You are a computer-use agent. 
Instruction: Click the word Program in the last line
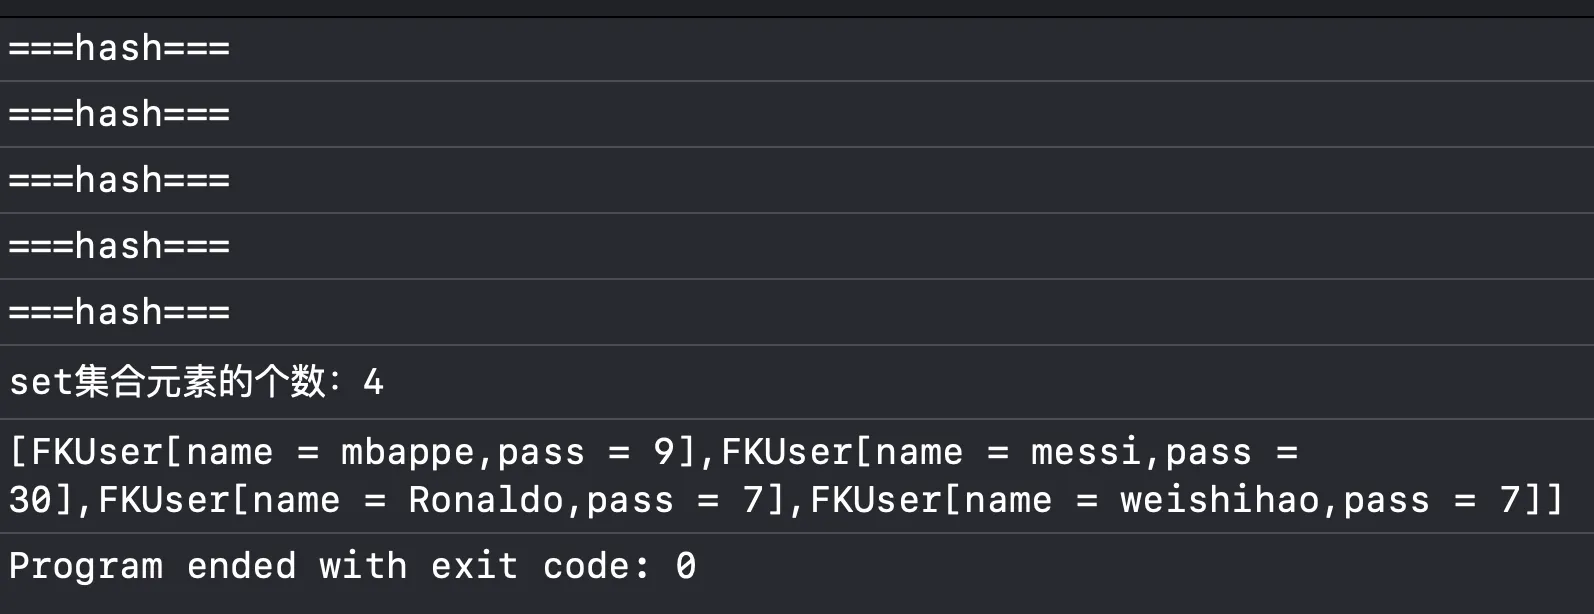[x=86, y=568]
